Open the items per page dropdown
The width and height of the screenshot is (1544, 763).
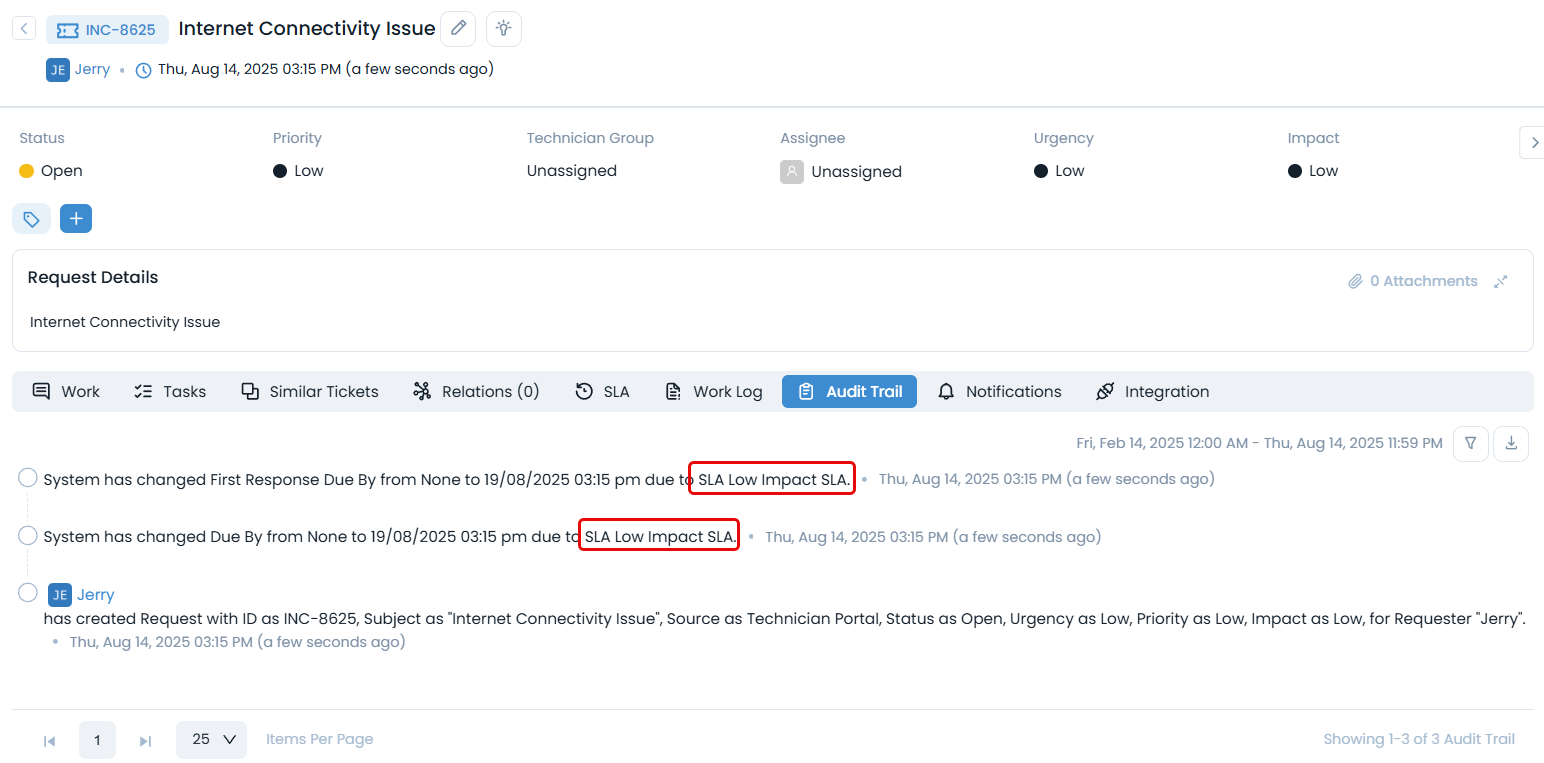(x=211, y=740)
